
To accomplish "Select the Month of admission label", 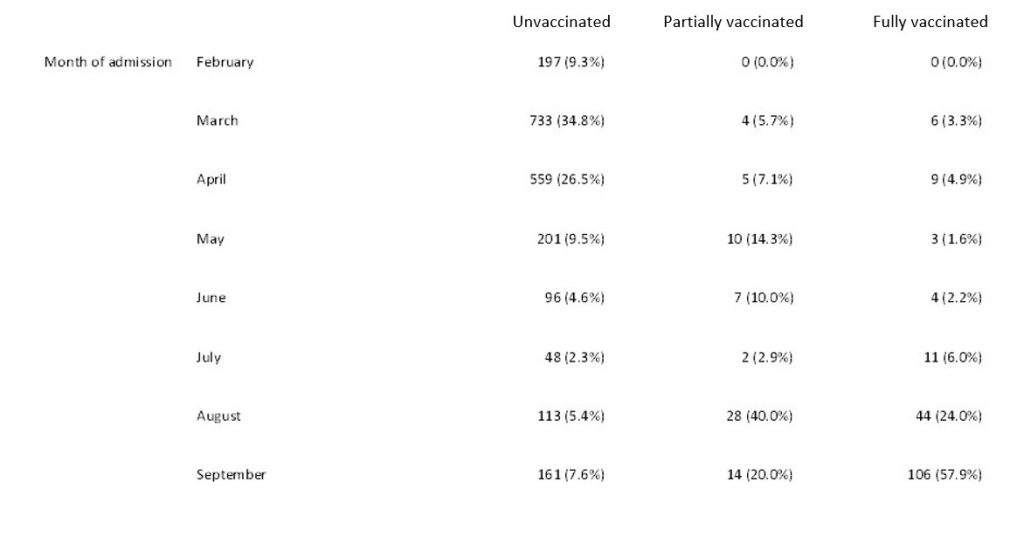I will (x=108, y=62).
